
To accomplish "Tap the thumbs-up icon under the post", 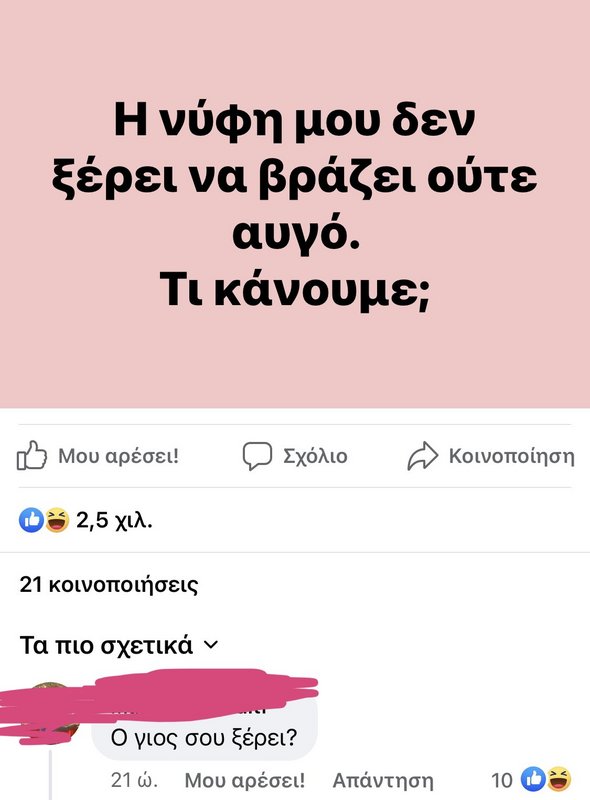I will coord(32,455).
